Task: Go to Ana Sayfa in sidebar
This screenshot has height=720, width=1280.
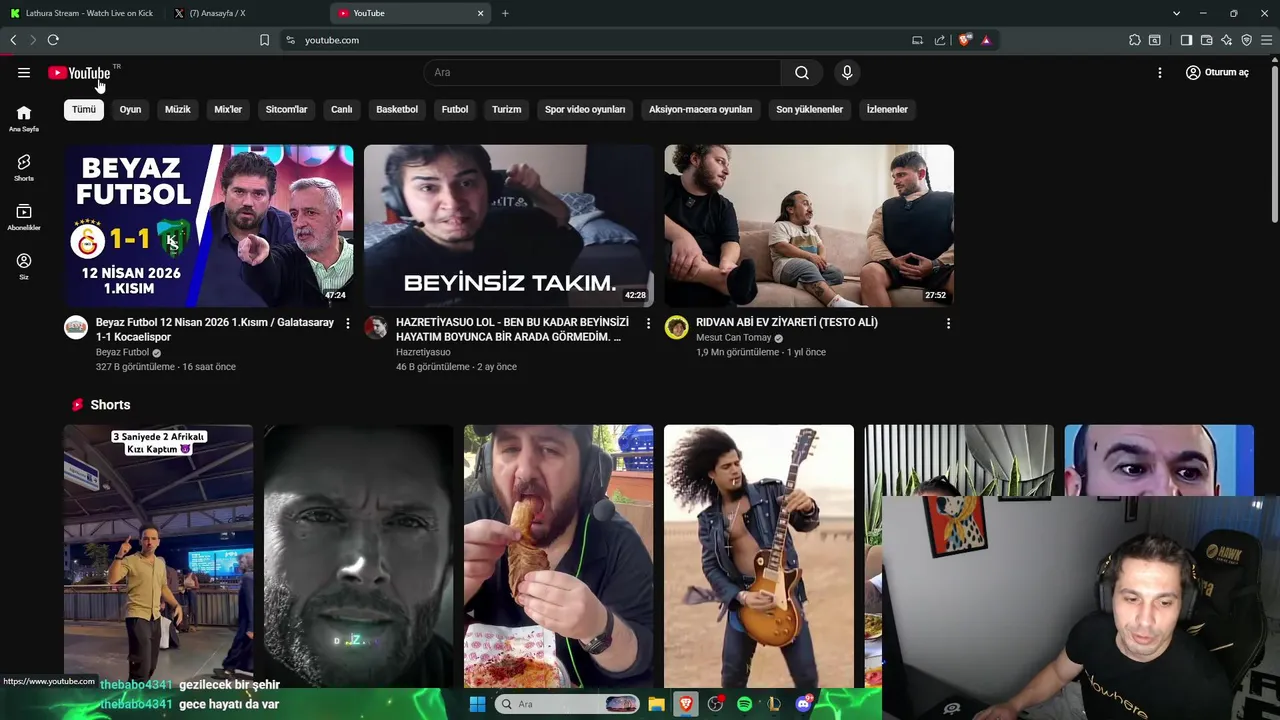Action: [x=24, y=118]
